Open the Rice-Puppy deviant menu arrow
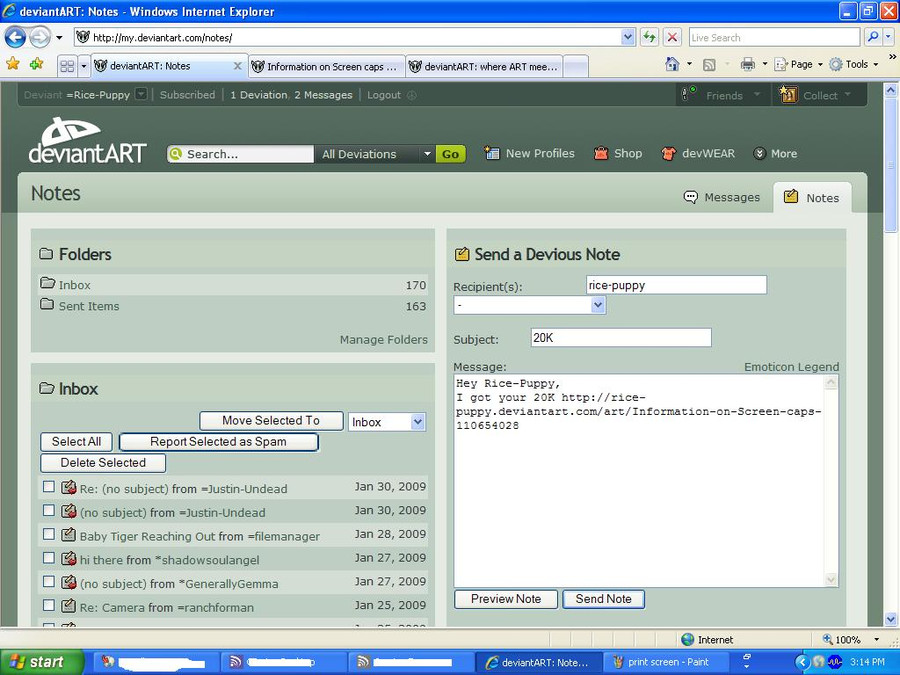The width and height of the screenshot is (900, 675). point(141,94)
